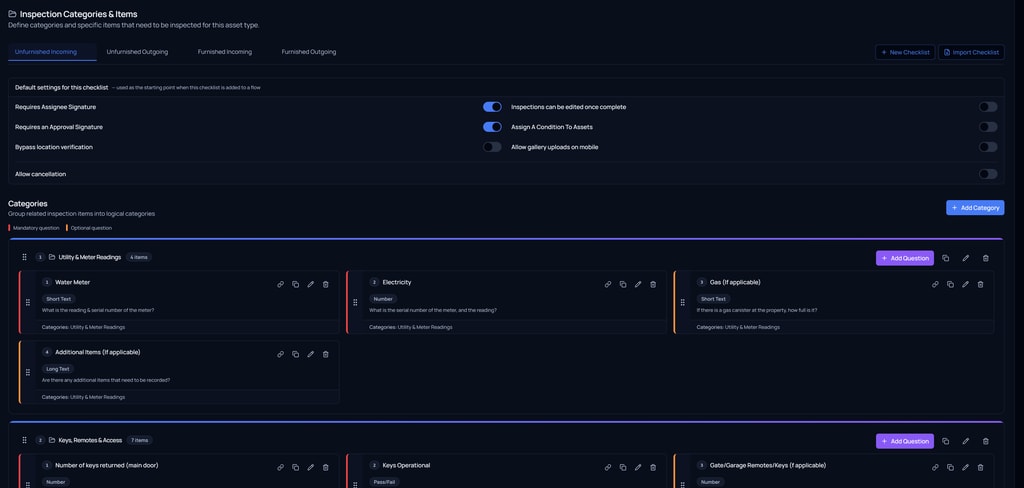The height and width of the screenshot is (488, 1024).
Task: Edit the Electricity question
Action: tap(638, 284)
